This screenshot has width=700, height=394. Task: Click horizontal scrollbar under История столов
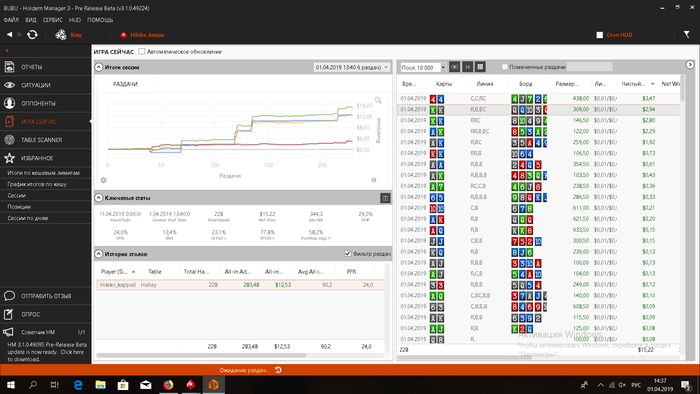(x=201, y=356)
